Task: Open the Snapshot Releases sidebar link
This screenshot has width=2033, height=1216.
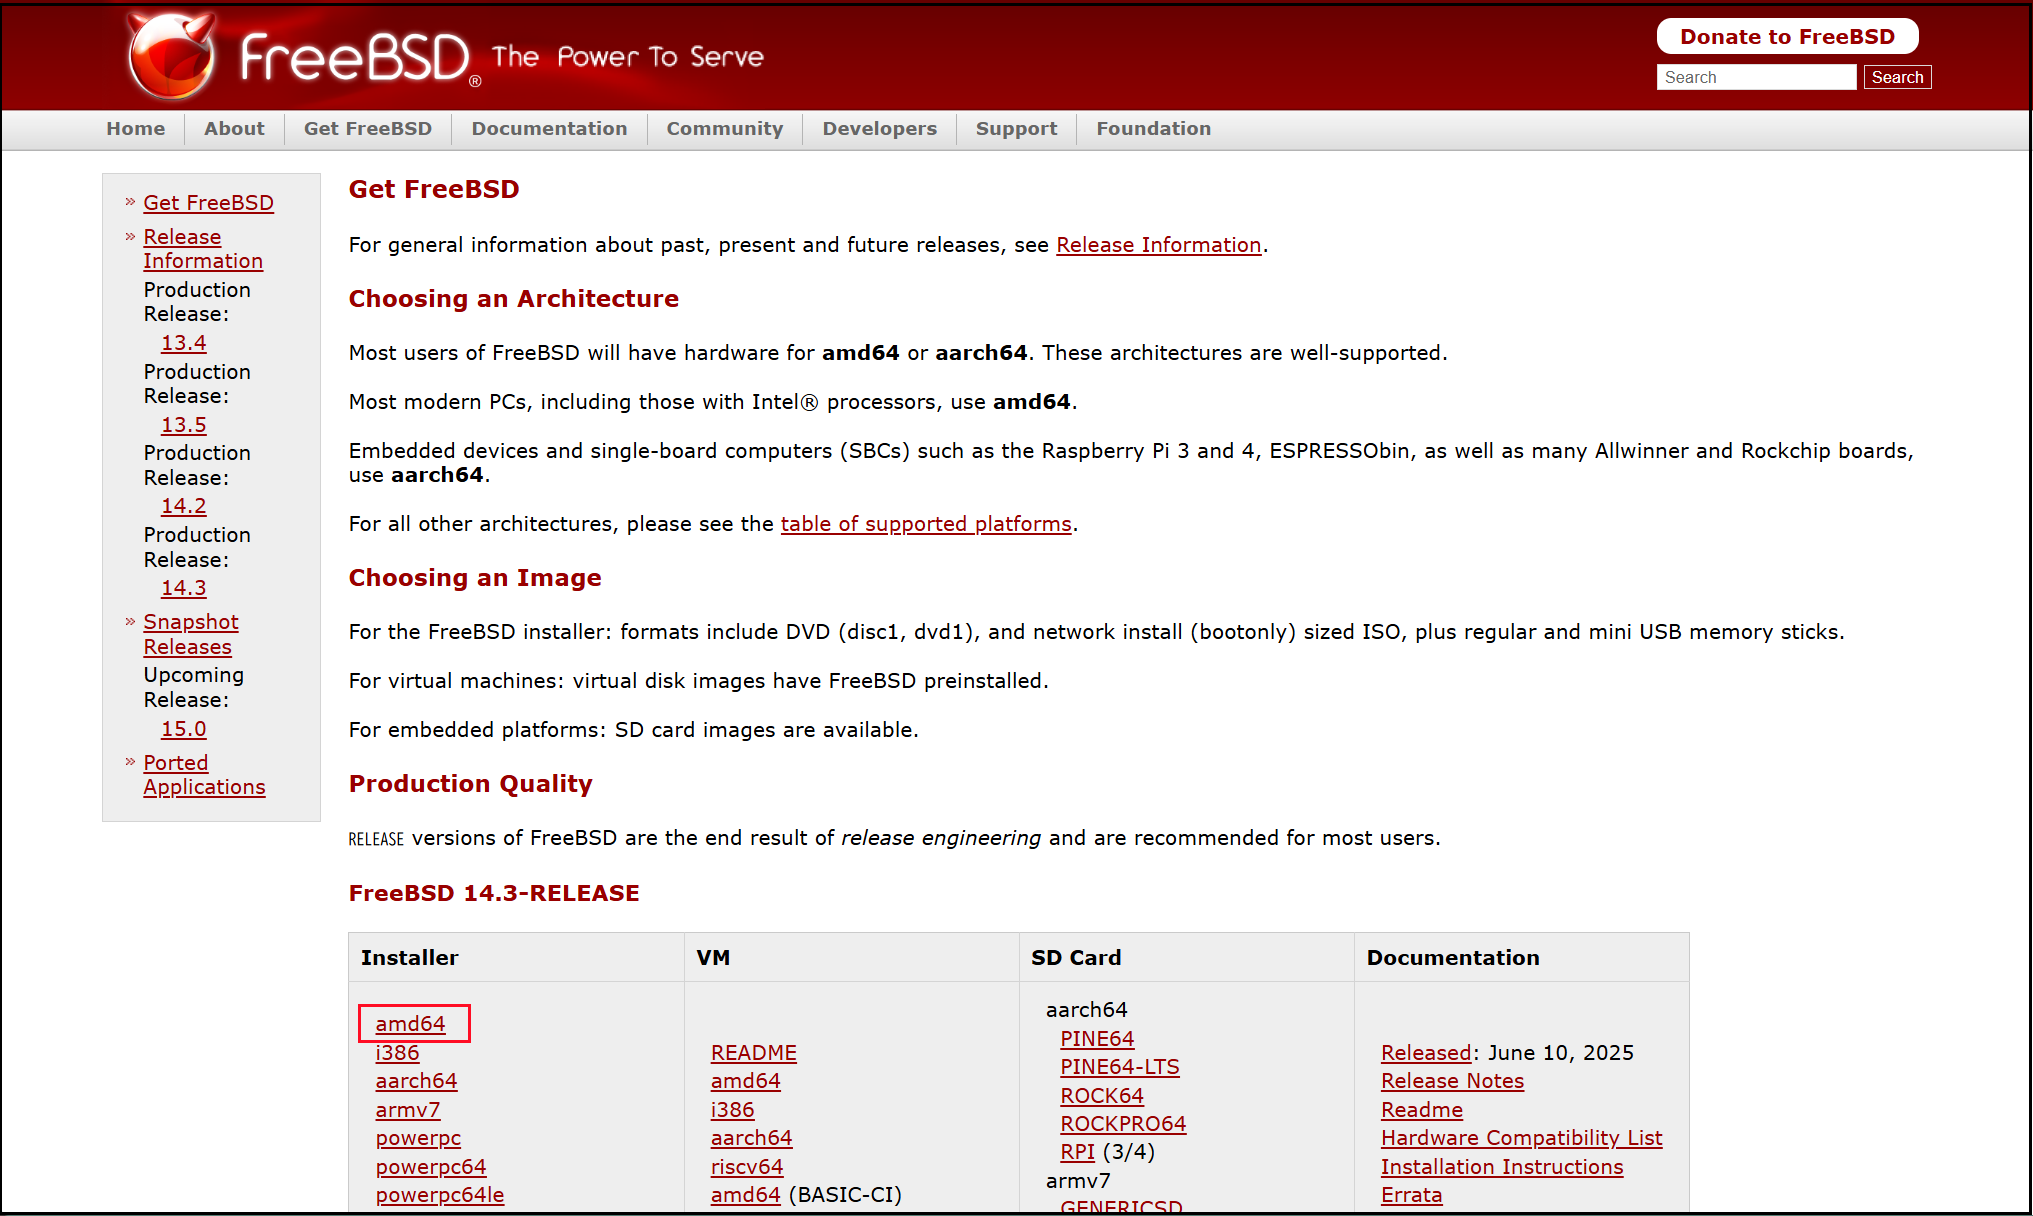Action: click(191, 634)
